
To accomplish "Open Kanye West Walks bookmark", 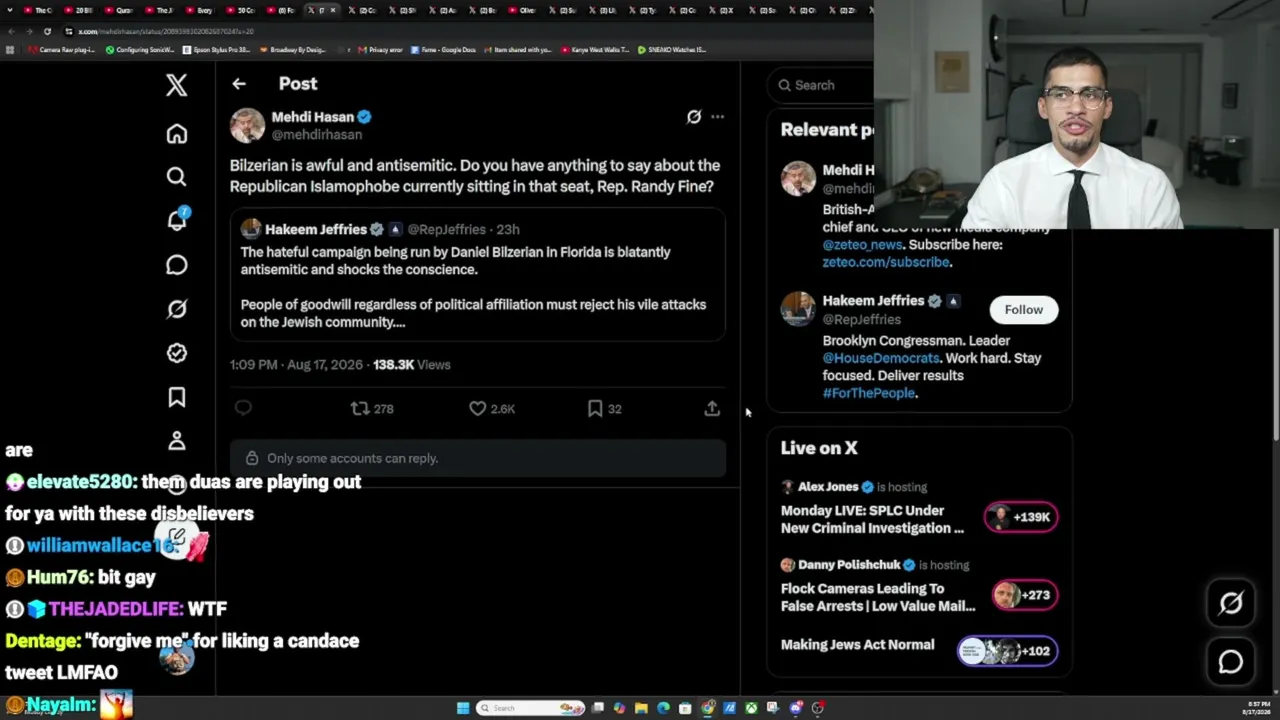I will pos(596,50).
